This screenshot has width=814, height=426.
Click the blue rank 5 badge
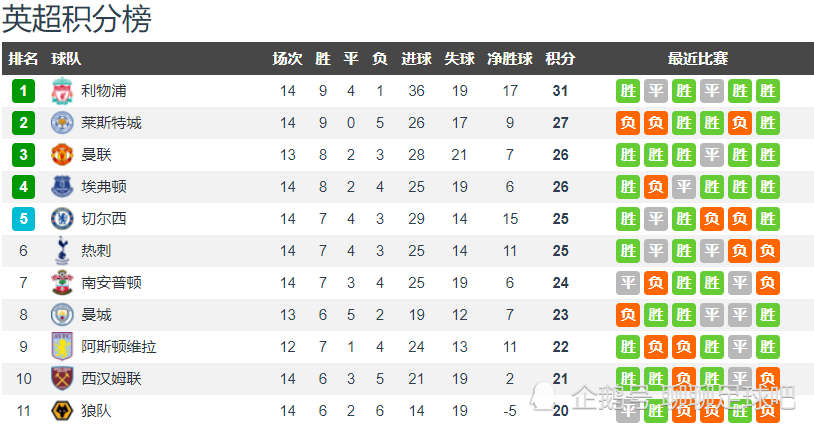click(x=24, y=219)
